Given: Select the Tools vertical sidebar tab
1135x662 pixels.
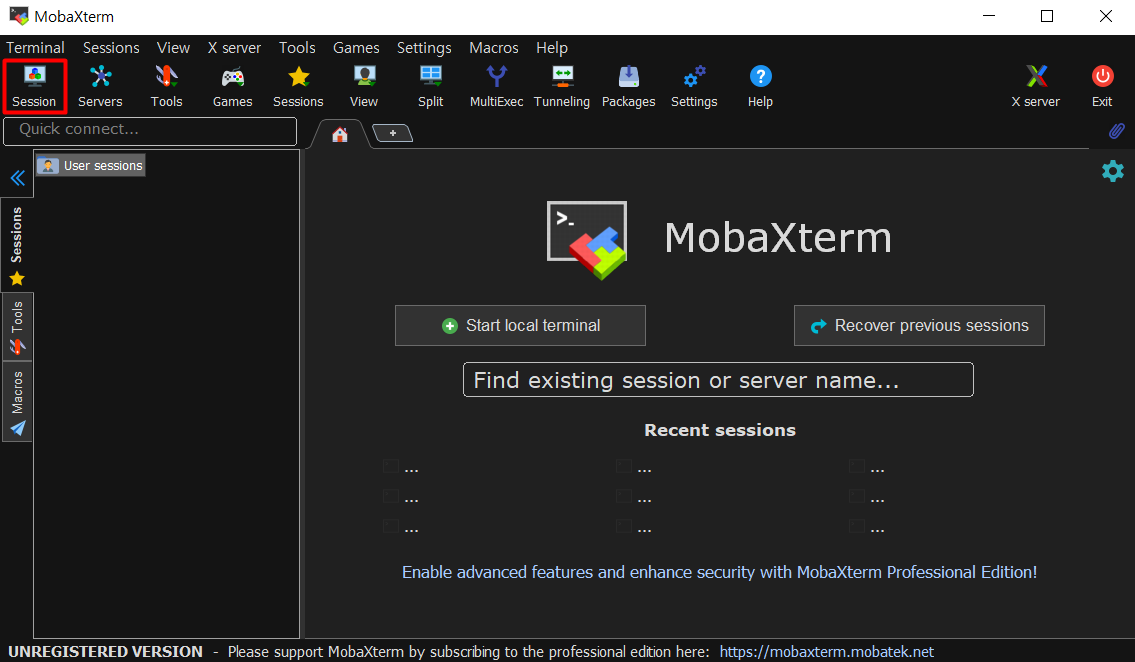Looking at the screenshot, I should (17, 328).
